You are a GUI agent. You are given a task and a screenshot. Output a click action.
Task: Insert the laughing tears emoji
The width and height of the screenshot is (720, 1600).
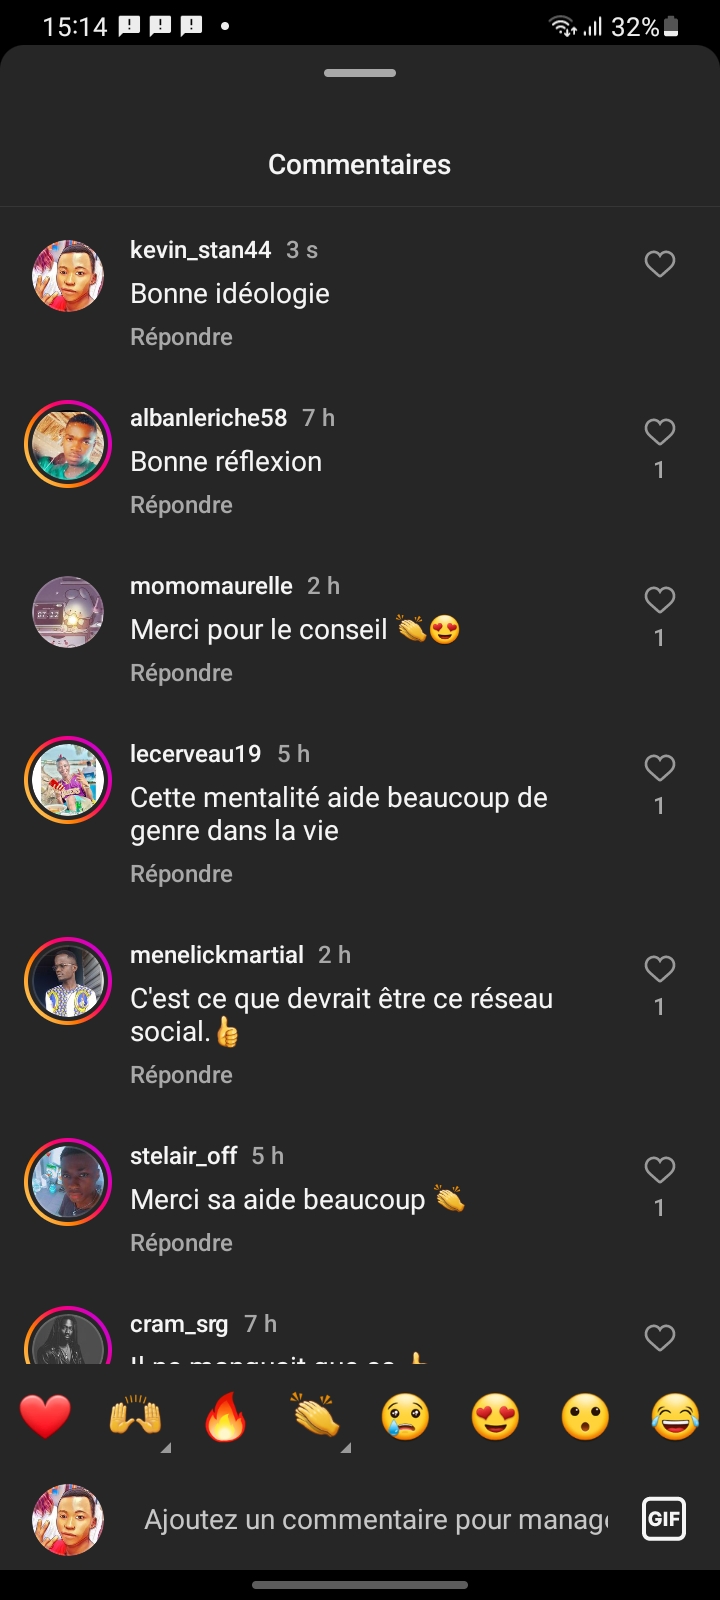(675, 1417)
